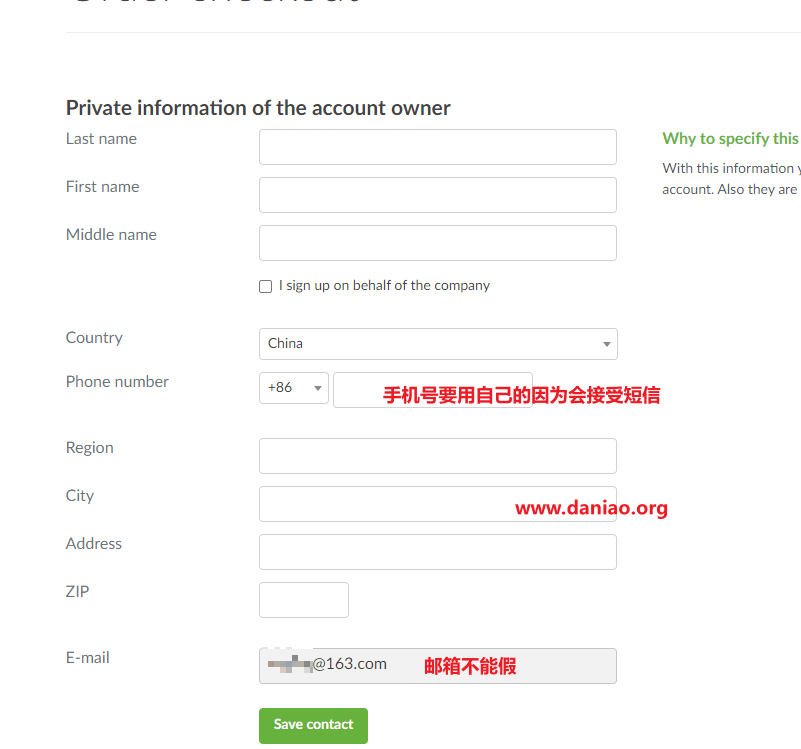The width and height of the screenshot is (801, 749).
Task: Click the "Private information of the account owner" heading
Action: click(x=258, y=108)
